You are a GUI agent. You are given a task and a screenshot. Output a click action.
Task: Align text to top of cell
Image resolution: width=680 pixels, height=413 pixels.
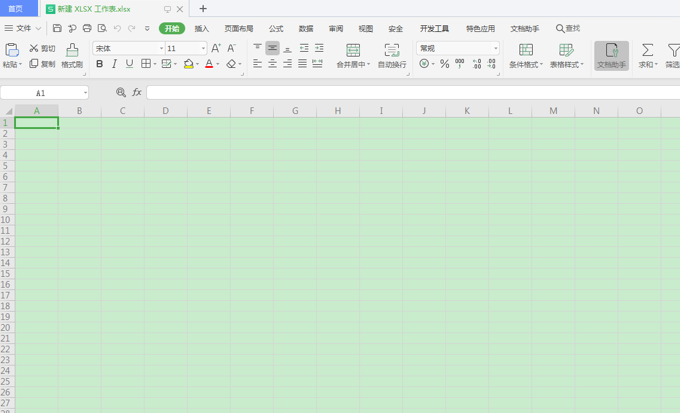click(257, 48)
